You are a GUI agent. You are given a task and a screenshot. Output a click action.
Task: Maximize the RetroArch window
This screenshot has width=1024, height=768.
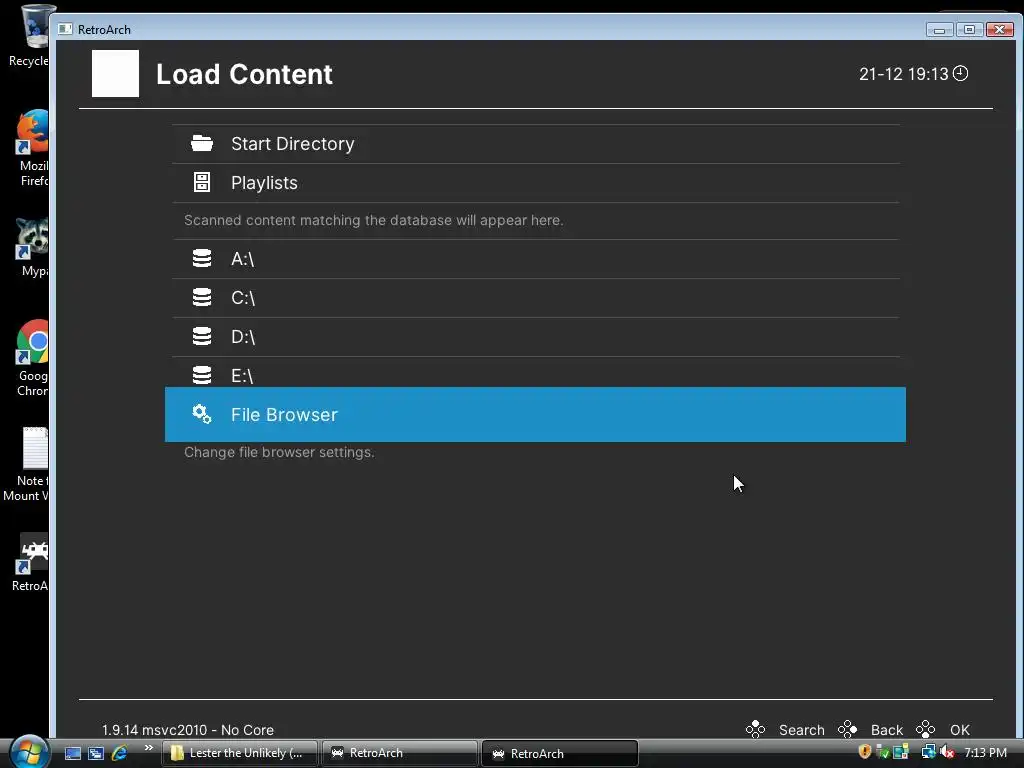click(969, 29)
